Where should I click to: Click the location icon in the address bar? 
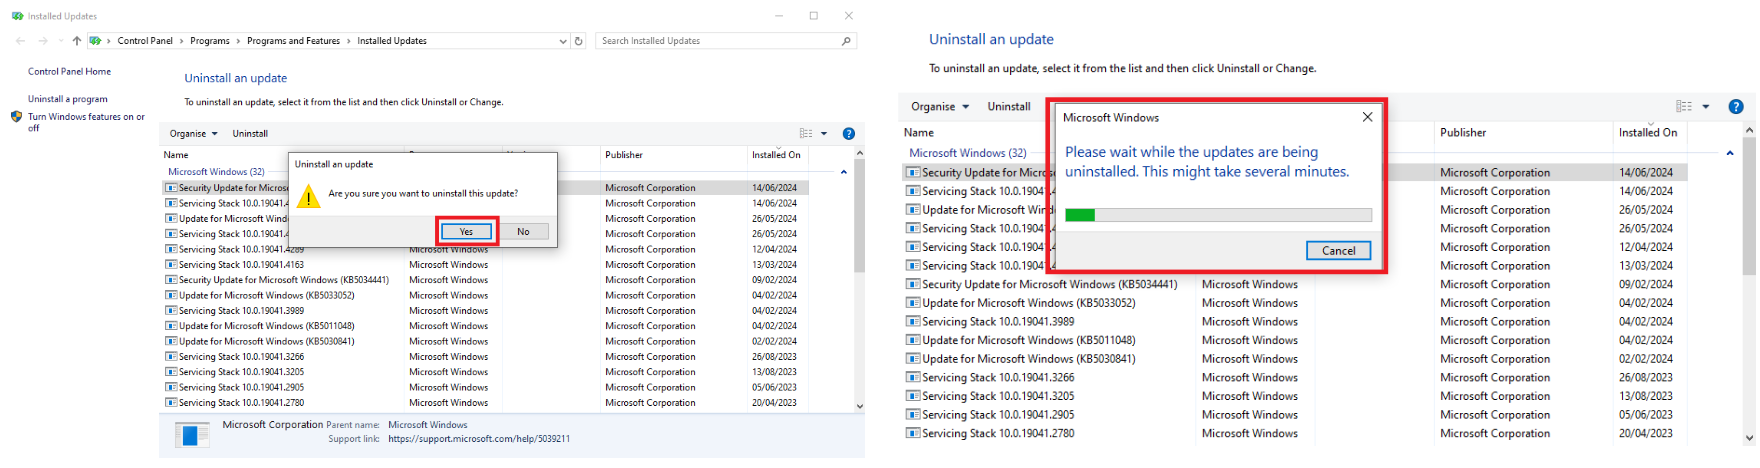[95, 41]
